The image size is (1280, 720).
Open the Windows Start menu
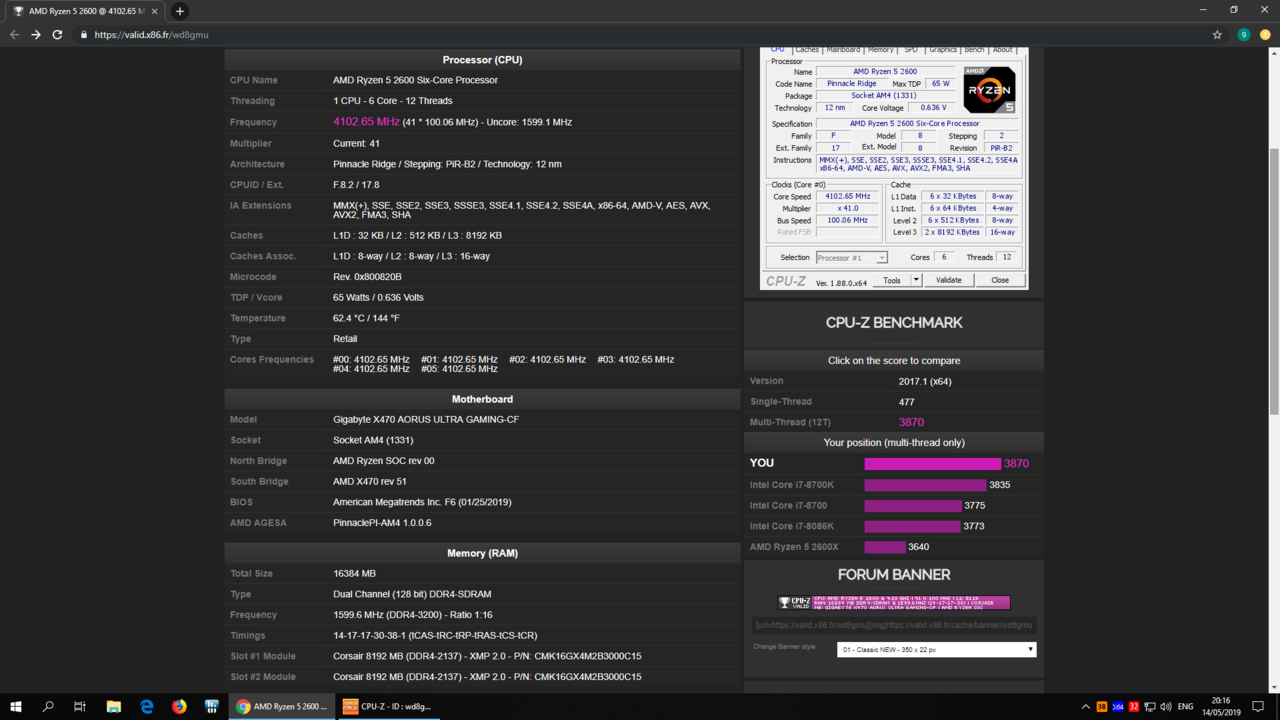coord(16,706)
